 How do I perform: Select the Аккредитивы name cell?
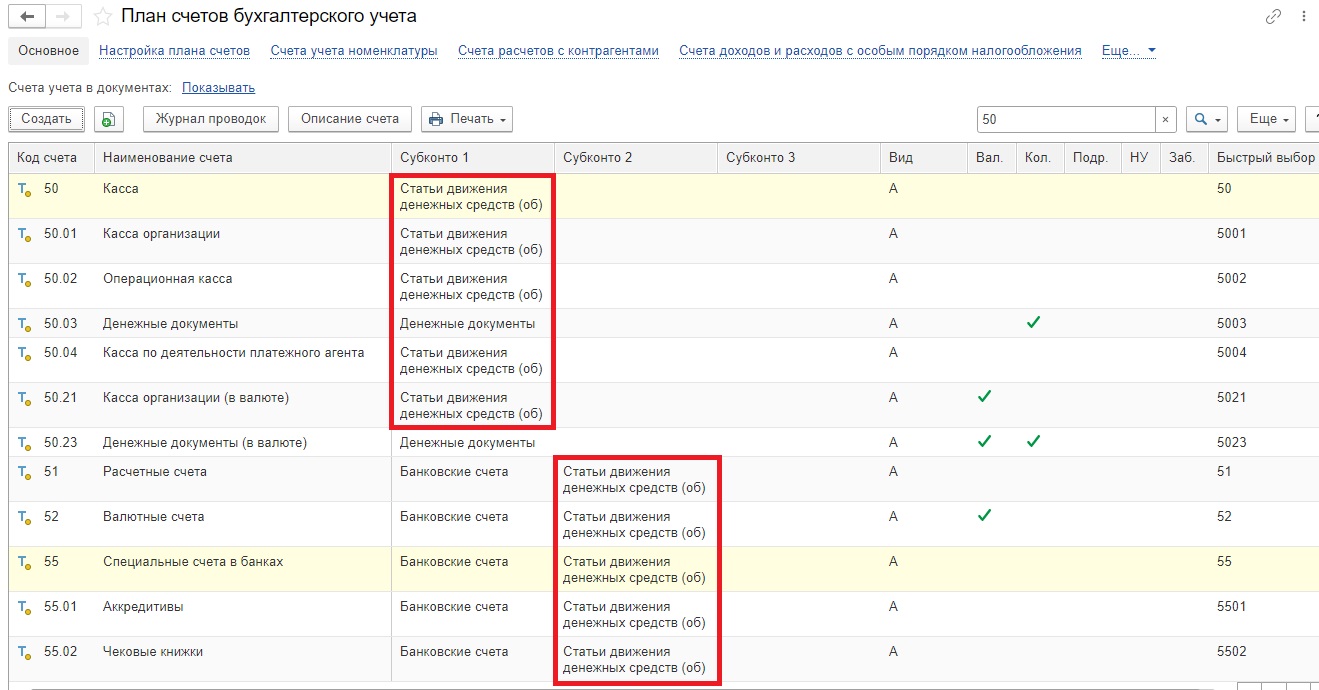(x=243, y=614)
